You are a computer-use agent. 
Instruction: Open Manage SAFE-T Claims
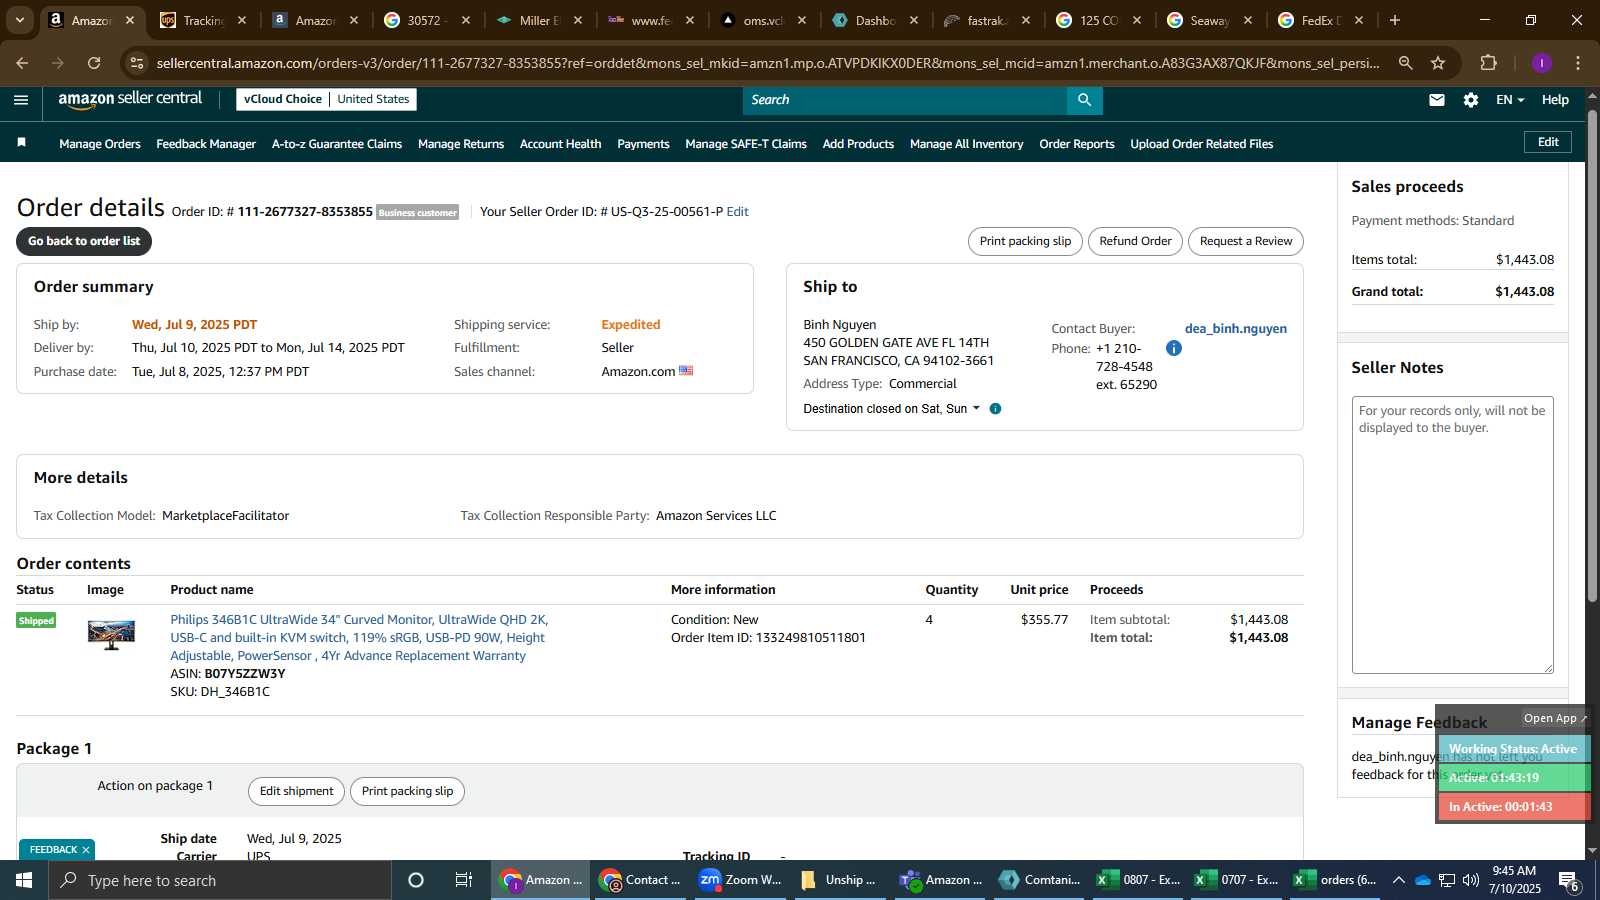[x=746, y=144]
